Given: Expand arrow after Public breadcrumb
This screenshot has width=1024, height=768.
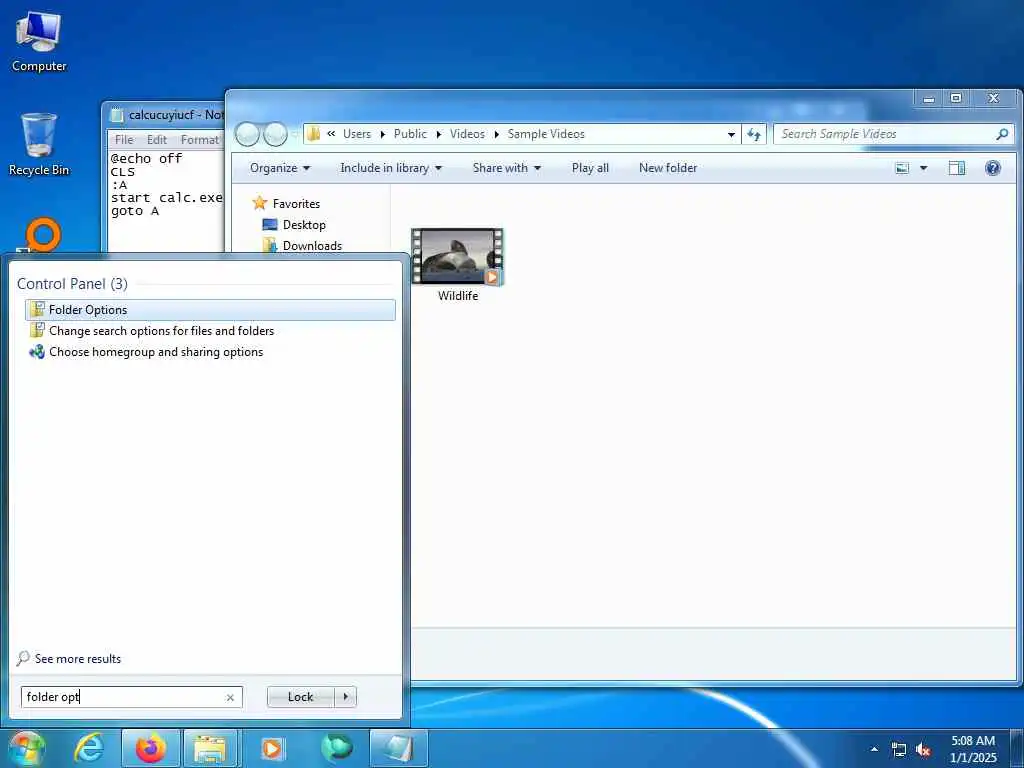Looking at the screenshot, I should pyautogui.click(x=439, y=135).
